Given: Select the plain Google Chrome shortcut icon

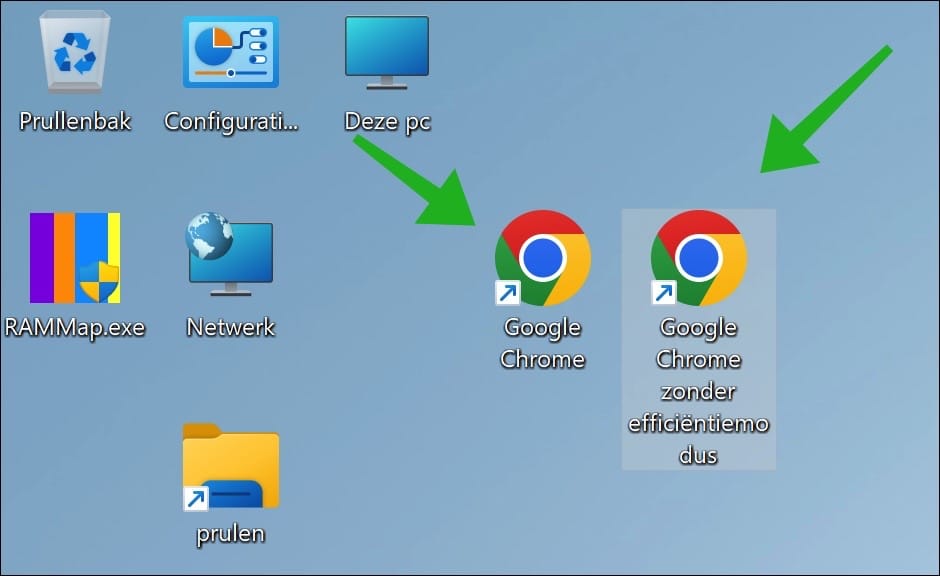Looking at the screenshot, I should click(x=543, y=258).
